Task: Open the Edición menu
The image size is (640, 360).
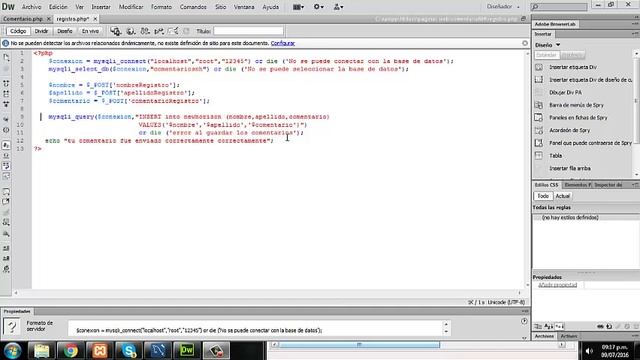Action: pos(58,7)
